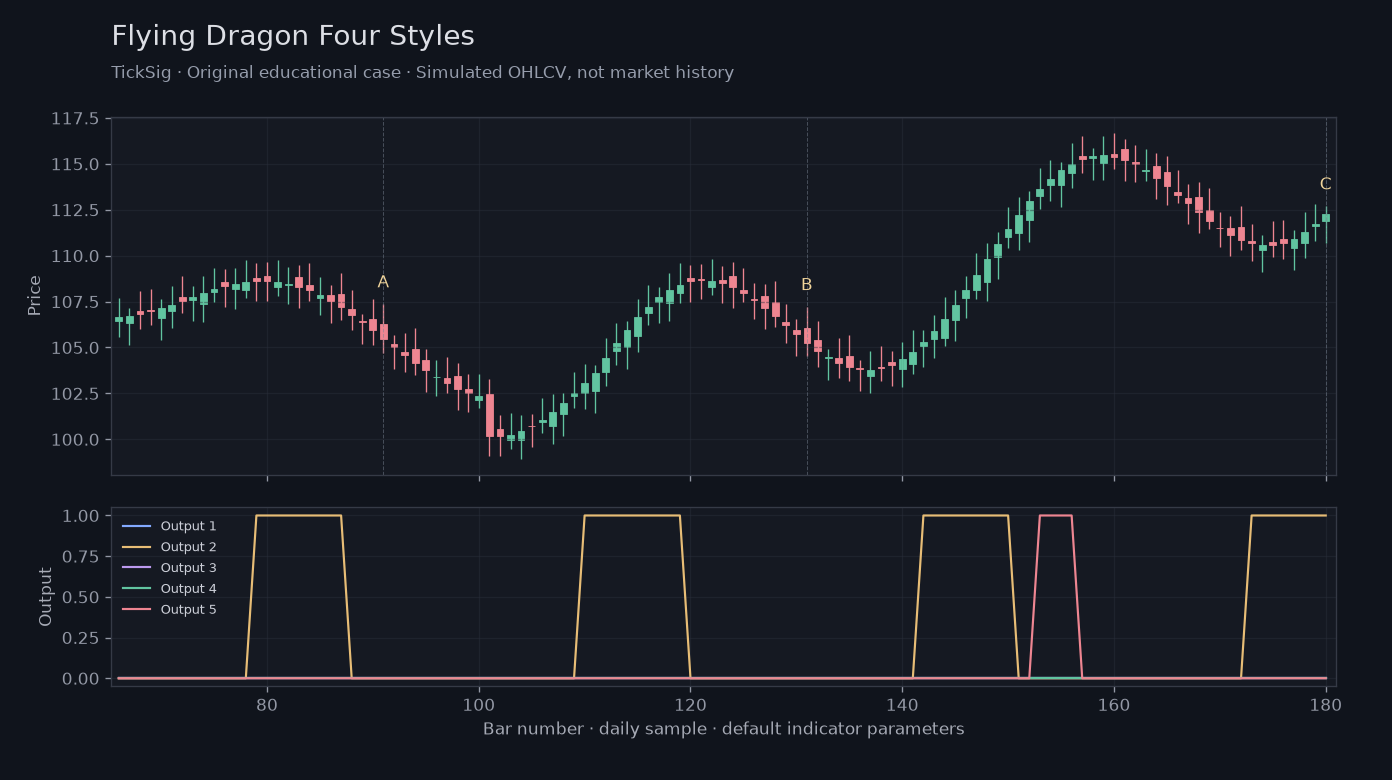1392x780 pixels.
Task: Select Output 5 legend entry
Action: pos(169,610)
